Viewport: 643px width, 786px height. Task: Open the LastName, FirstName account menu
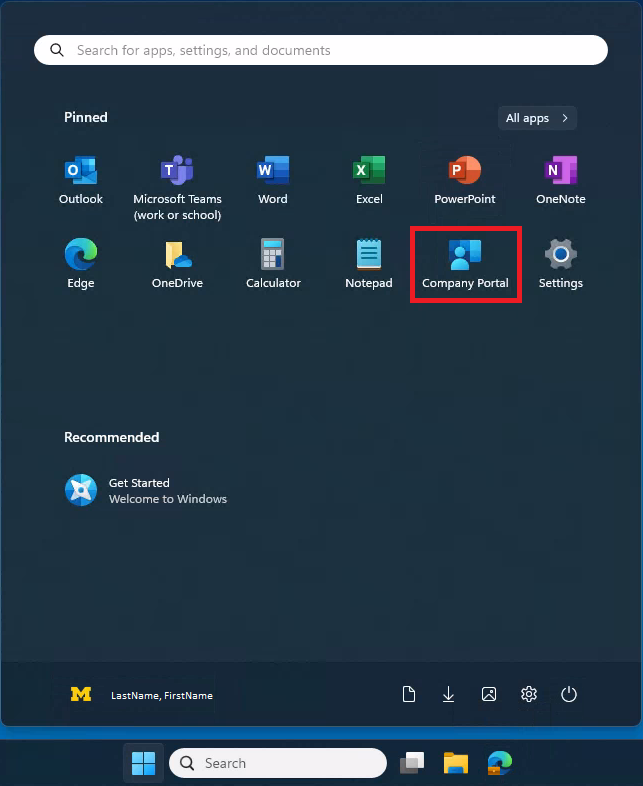click(x=141, y=695)
